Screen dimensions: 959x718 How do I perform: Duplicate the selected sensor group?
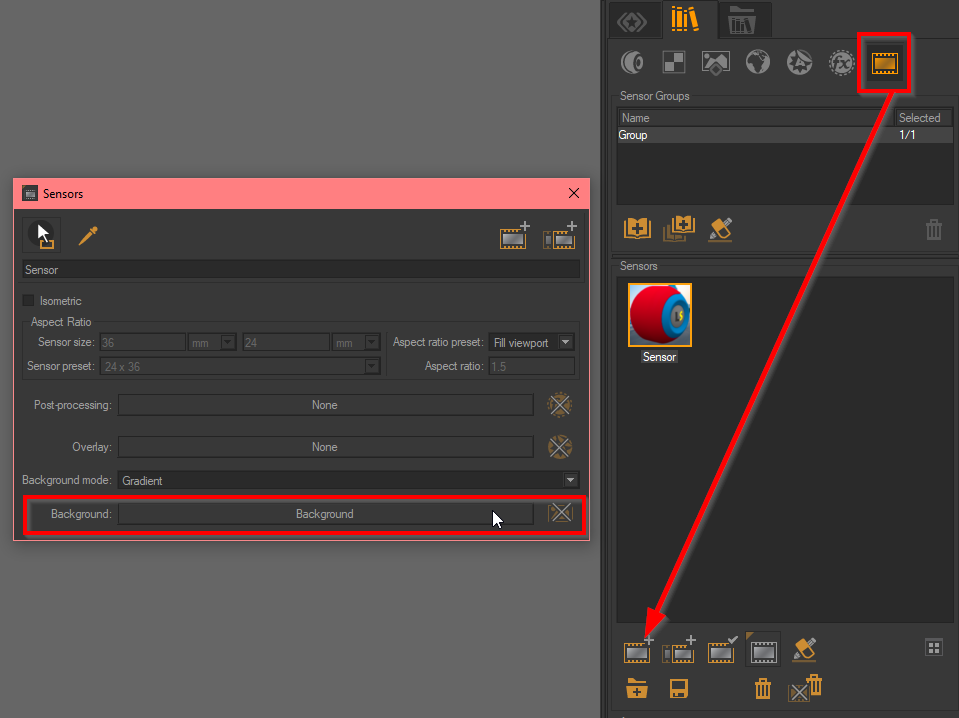[x=679, y=229]
